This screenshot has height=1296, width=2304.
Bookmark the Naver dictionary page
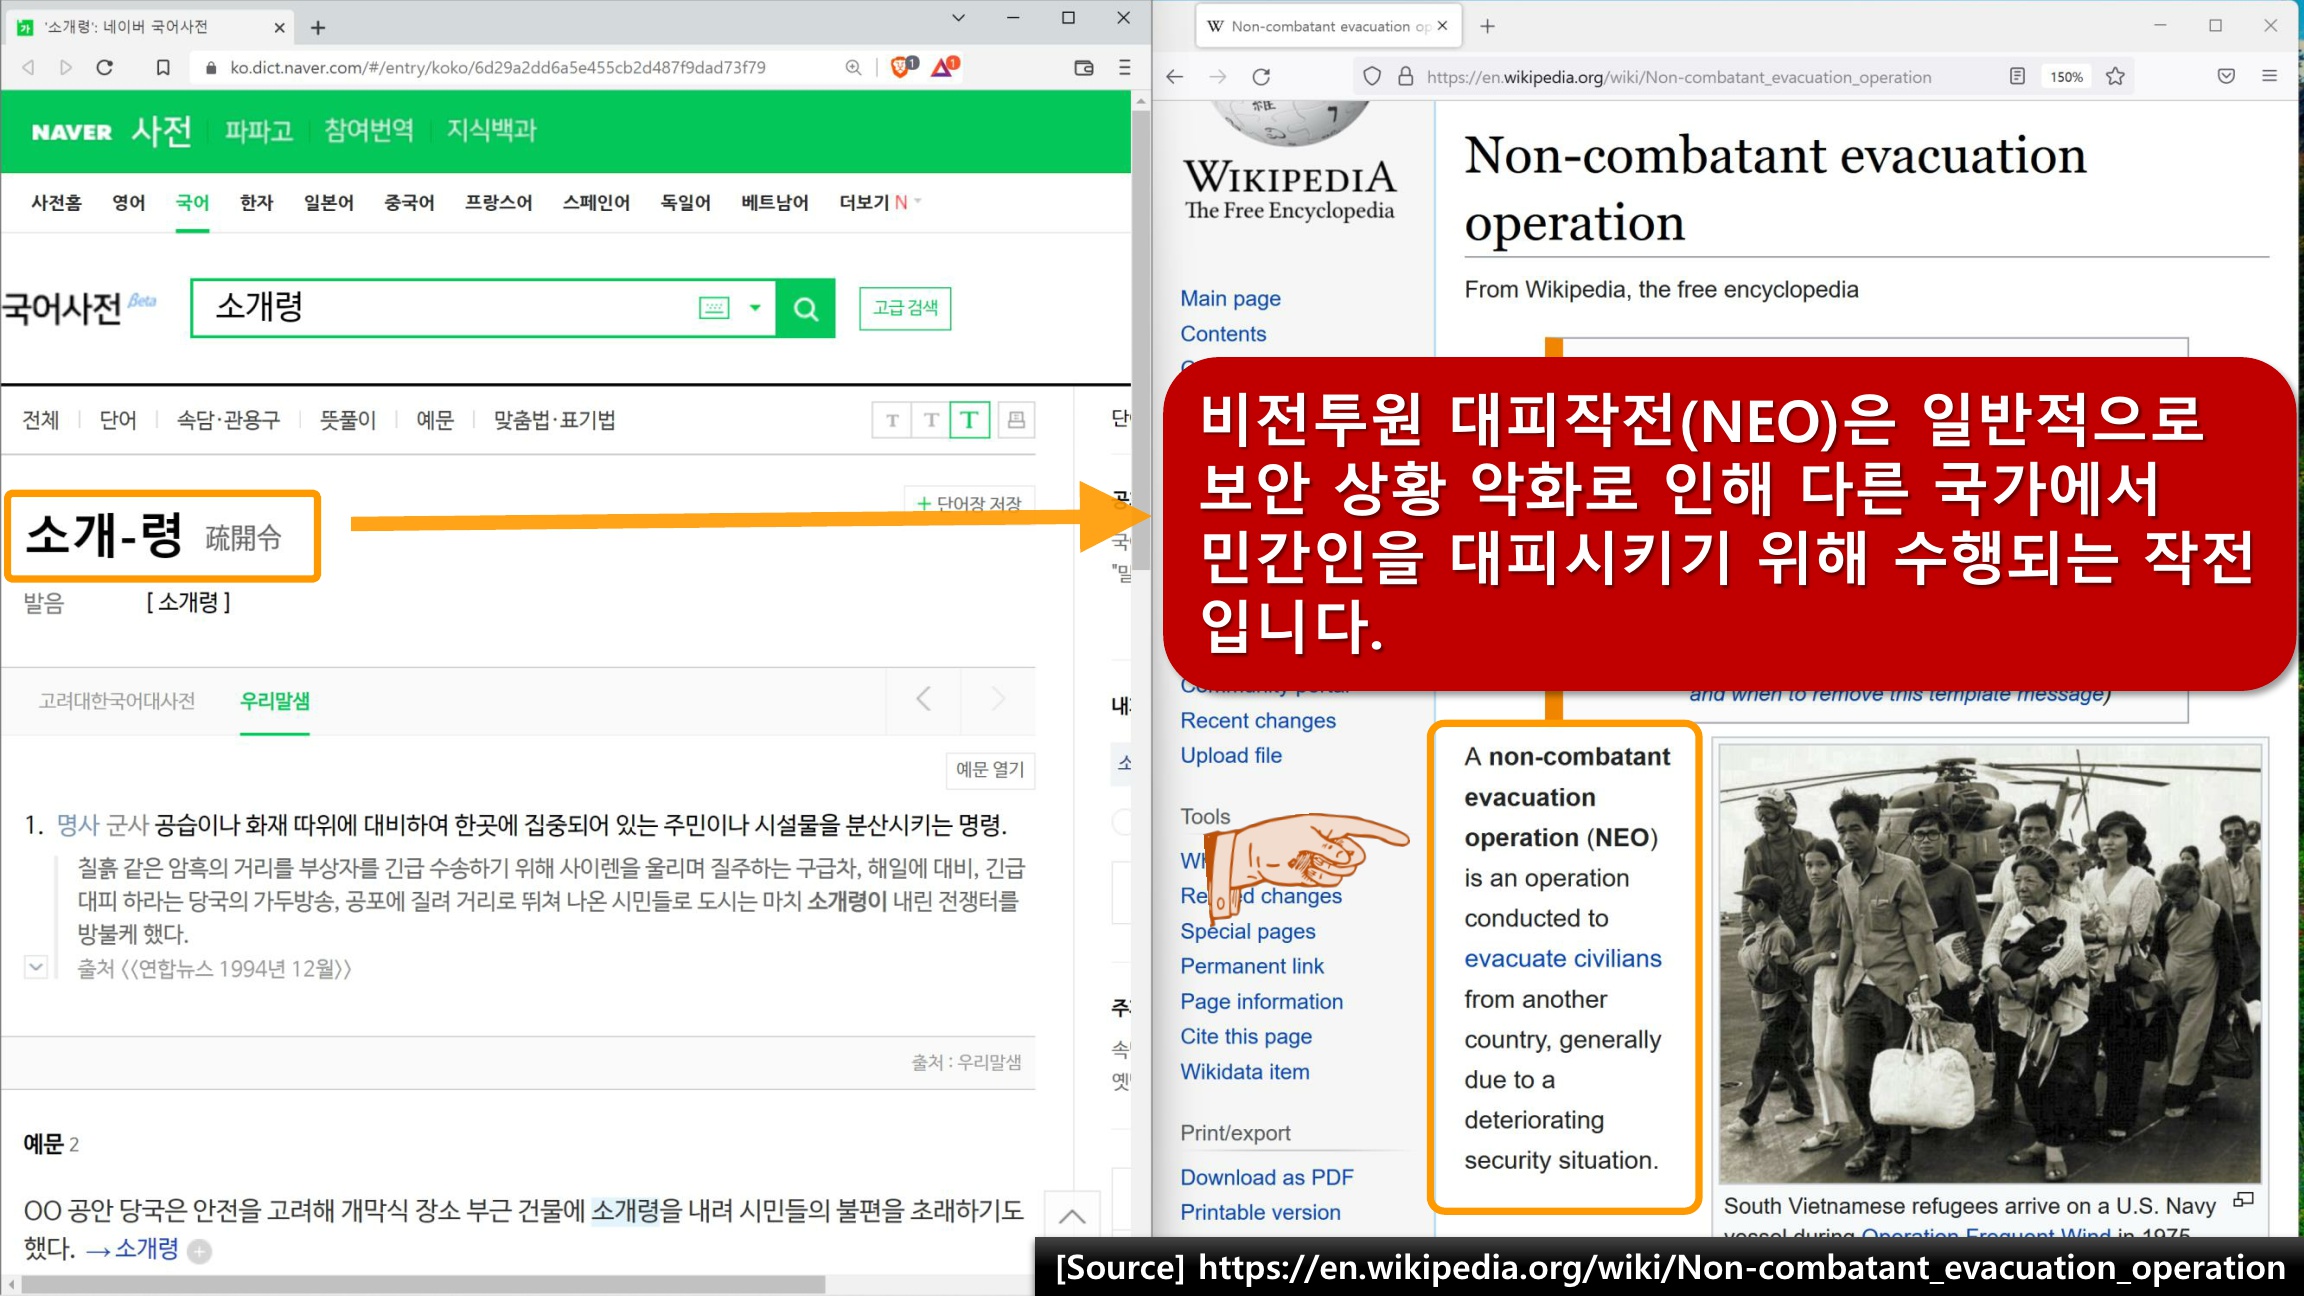(163, 67)
